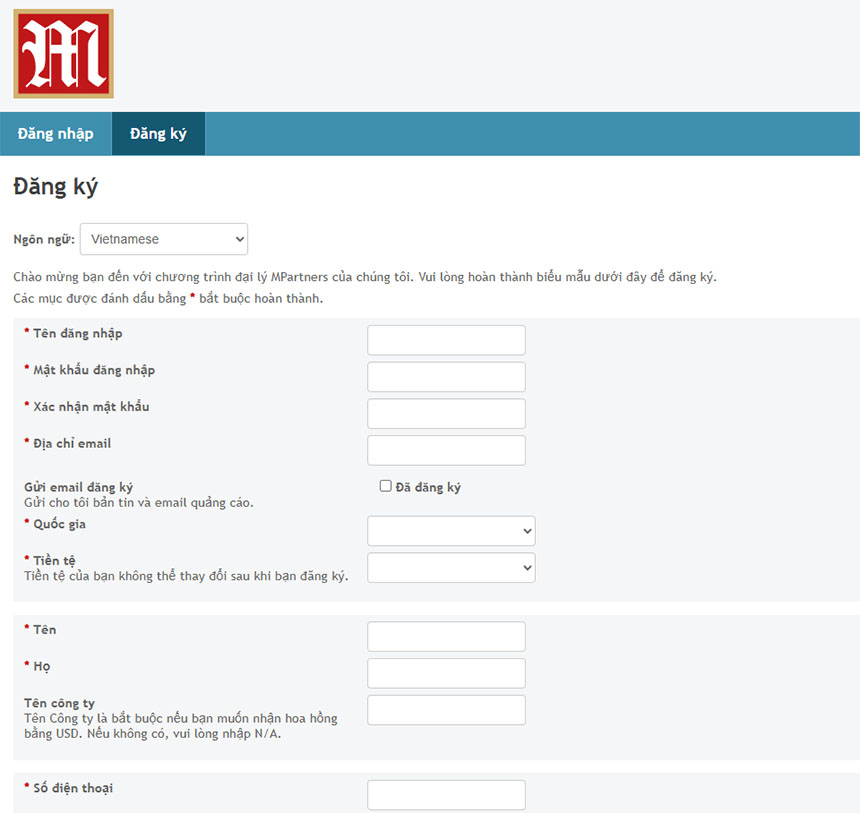The height and width of the screenshot is (813, 860).
Task: Click the red M logo
Action: [x=64, y=54]
